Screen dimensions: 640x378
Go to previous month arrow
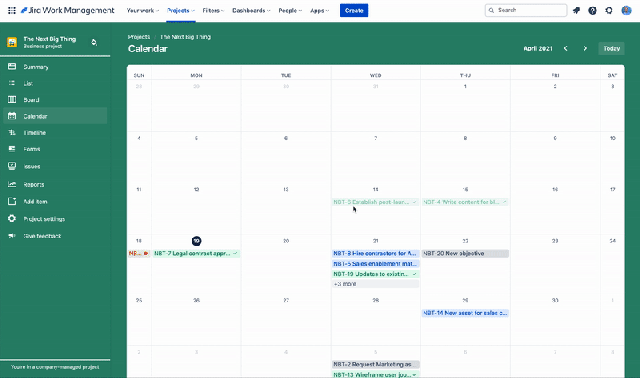(x=565, y=49)
